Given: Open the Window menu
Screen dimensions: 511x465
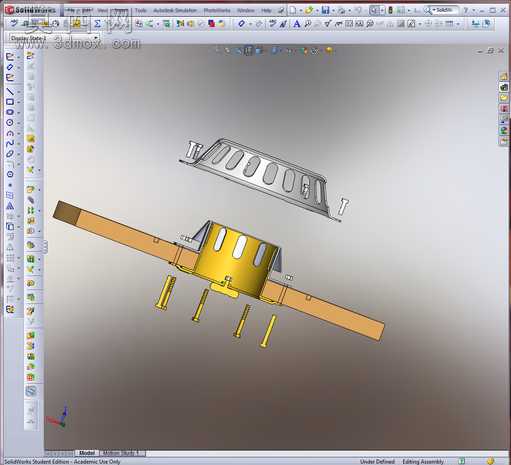Looking at the screenshot, I should 246,10.
